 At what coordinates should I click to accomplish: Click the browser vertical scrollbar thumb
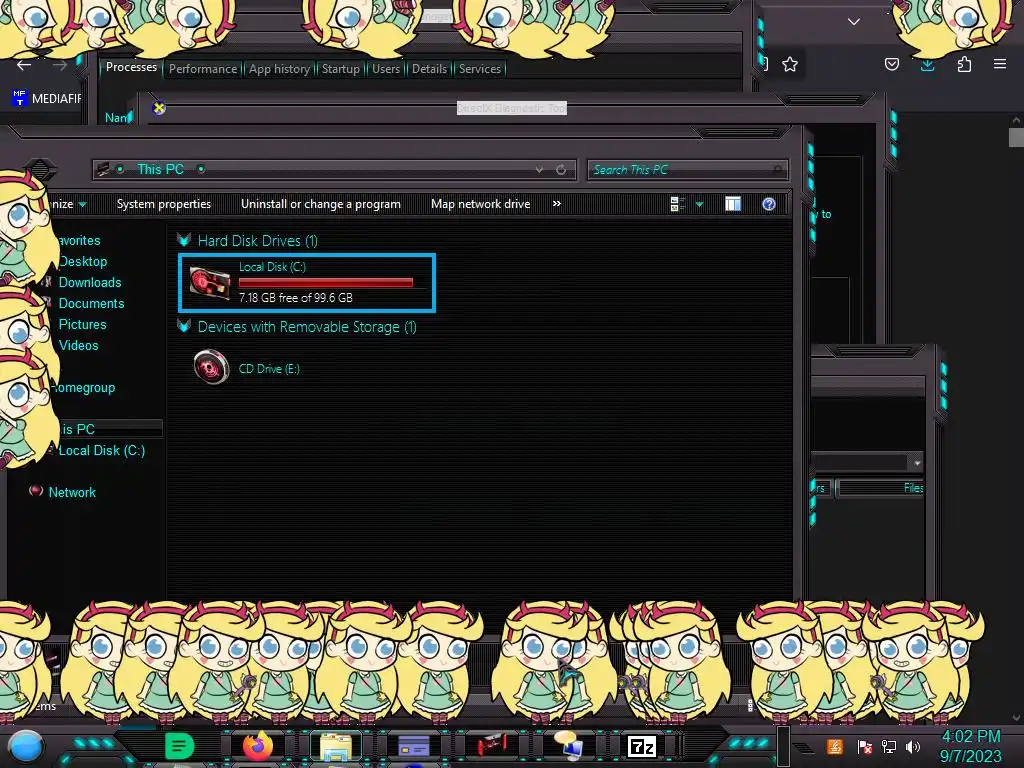(x=1016, y=138)
